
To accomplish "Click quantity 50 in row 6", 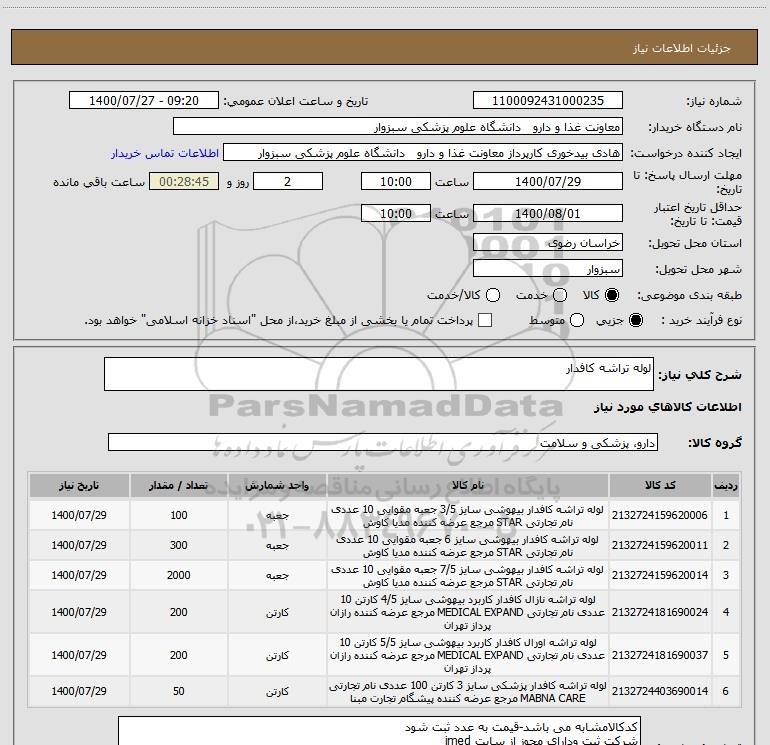I will (179, 691).
